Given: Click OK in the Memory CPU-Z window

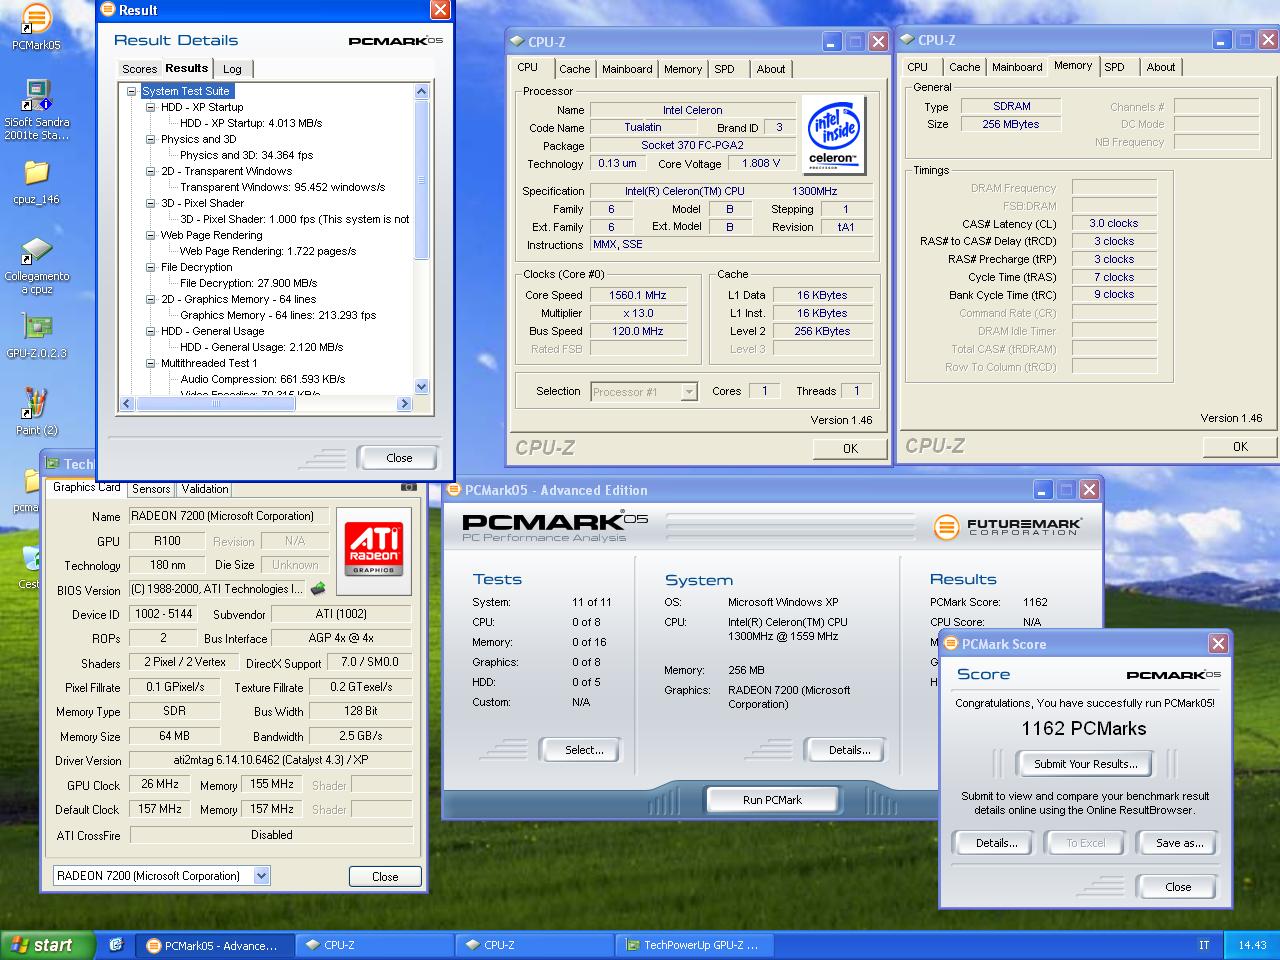Looking at the screenshot, I should pyautogui.click(x=1240, y=447).
